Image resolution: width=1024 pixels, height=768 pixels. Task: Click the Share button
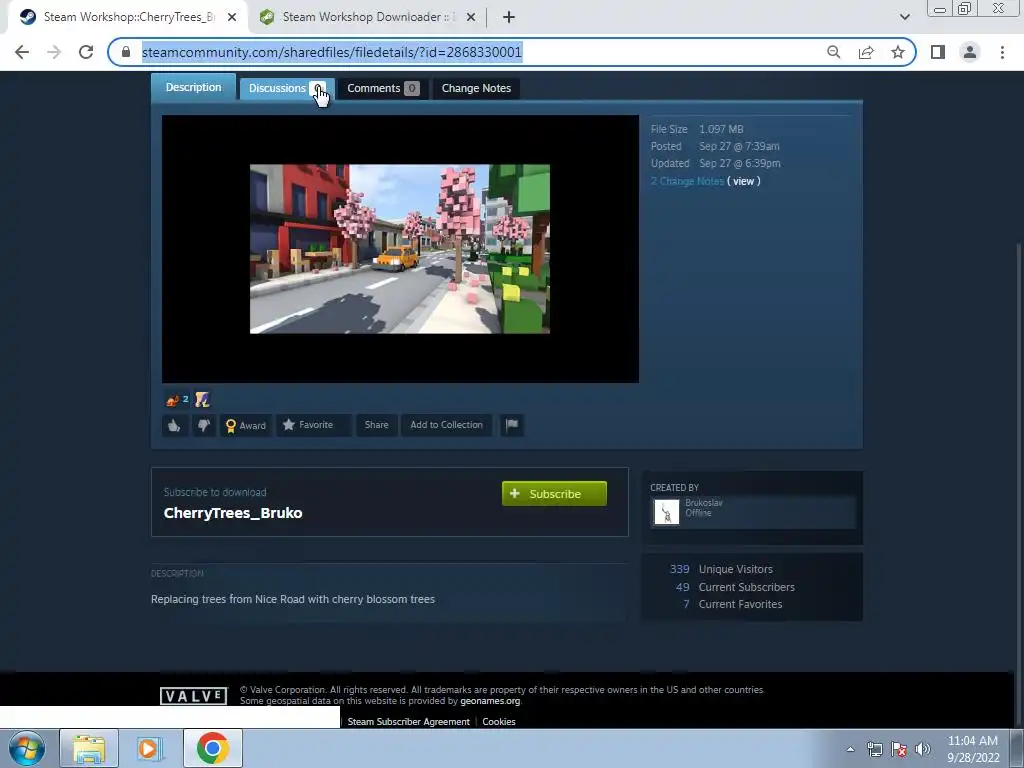[x=376, y=425]
